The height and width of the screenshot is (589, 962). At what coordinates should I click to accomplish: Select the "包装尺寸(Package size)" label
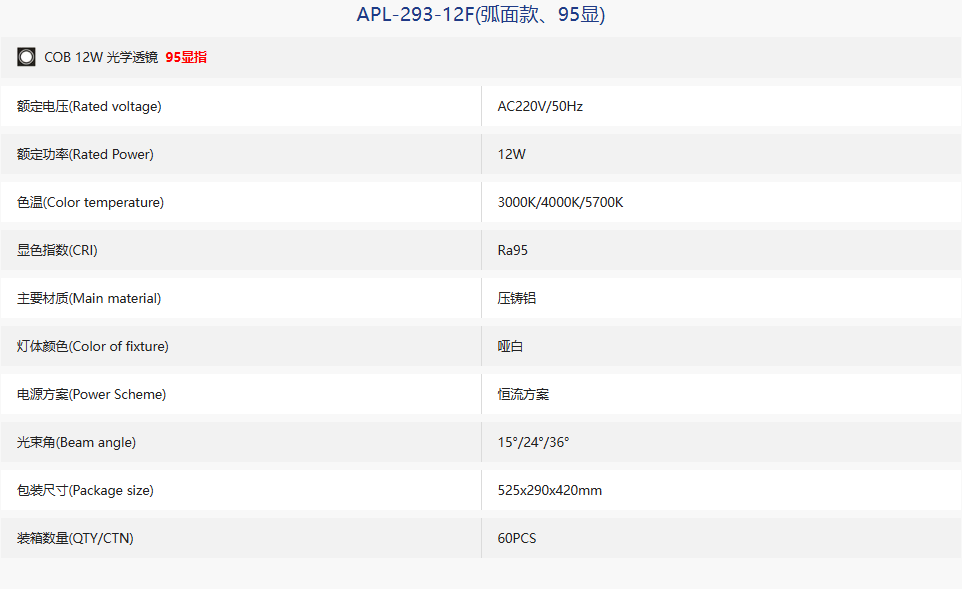(85, 490)
